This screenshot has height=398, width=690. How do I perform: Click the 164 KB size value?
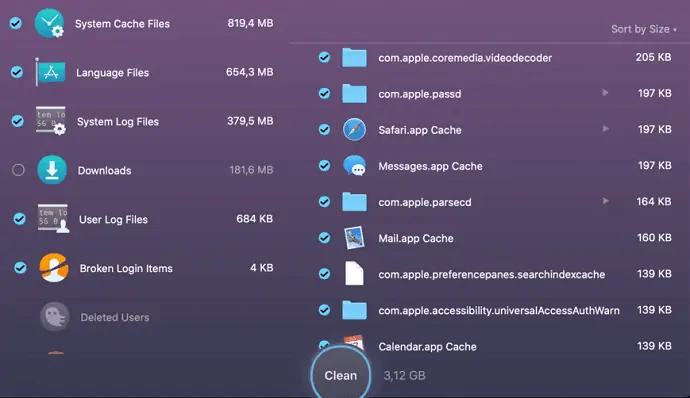[x=654, y=201]
